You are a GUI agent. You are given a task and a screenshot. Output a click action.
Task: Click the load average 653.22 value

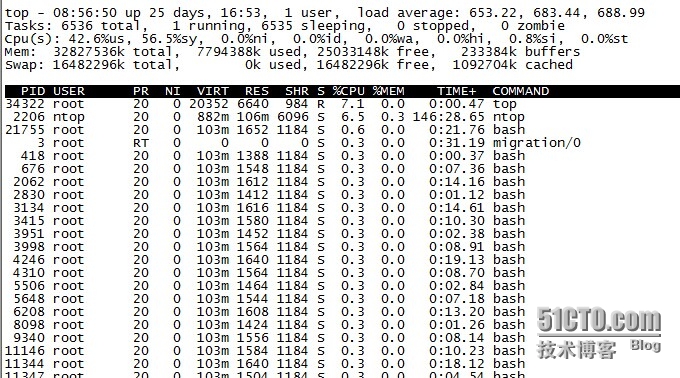tap(493, 13)
